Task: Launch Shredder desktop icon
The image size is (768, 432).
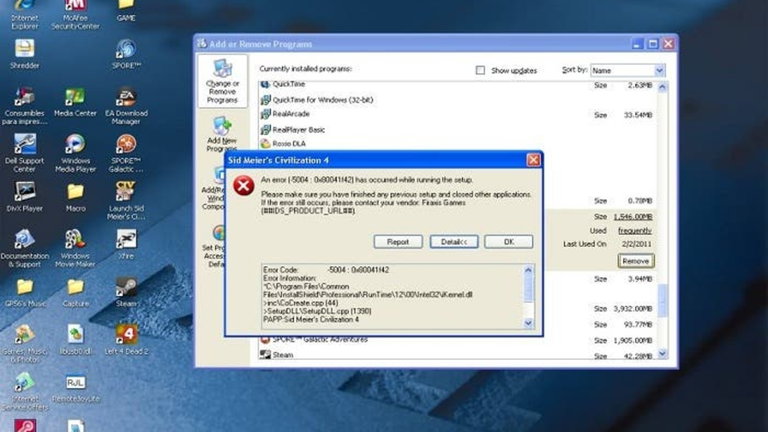Action: pyautogui.click(x=24, y=54)
